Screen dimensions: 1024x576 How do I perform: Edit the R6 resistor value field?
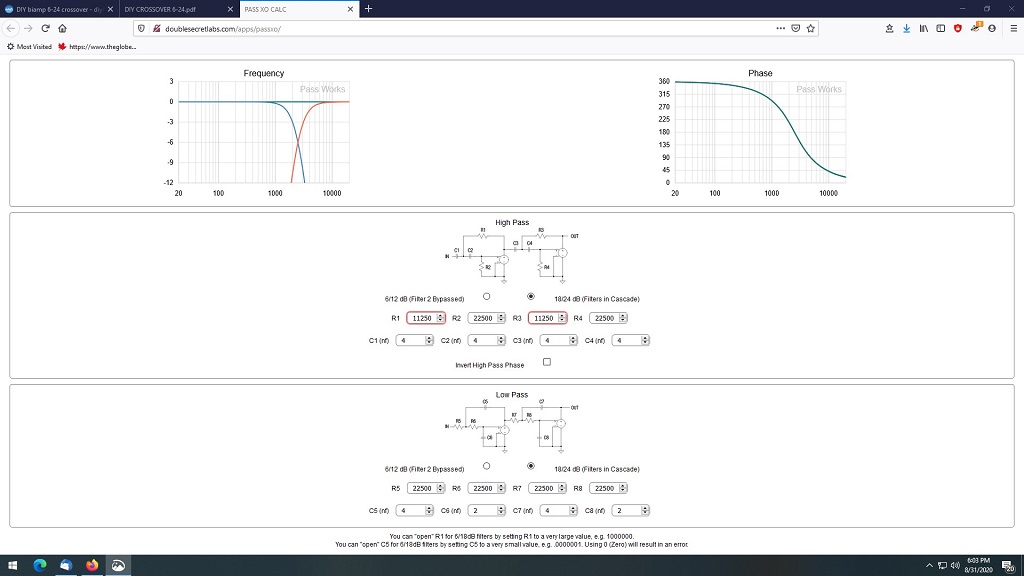click(x=487, y=488)
